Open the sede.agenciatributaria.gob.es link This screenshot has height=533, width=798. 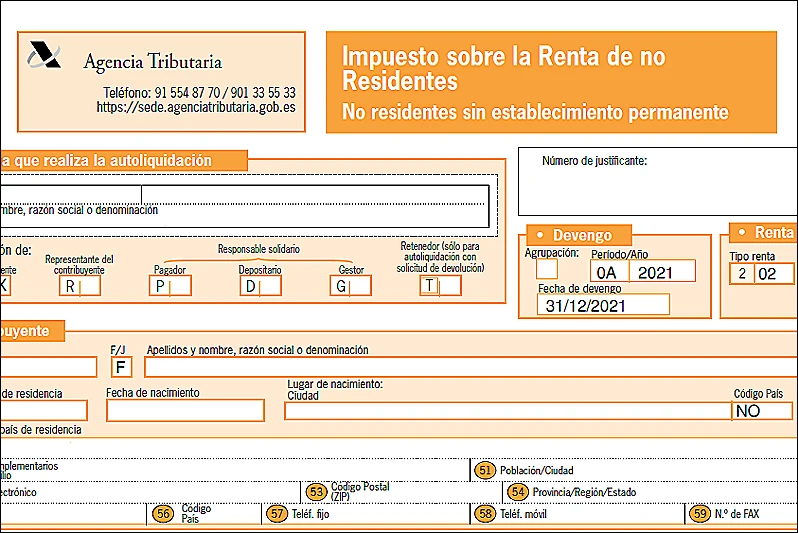(196, 107)
